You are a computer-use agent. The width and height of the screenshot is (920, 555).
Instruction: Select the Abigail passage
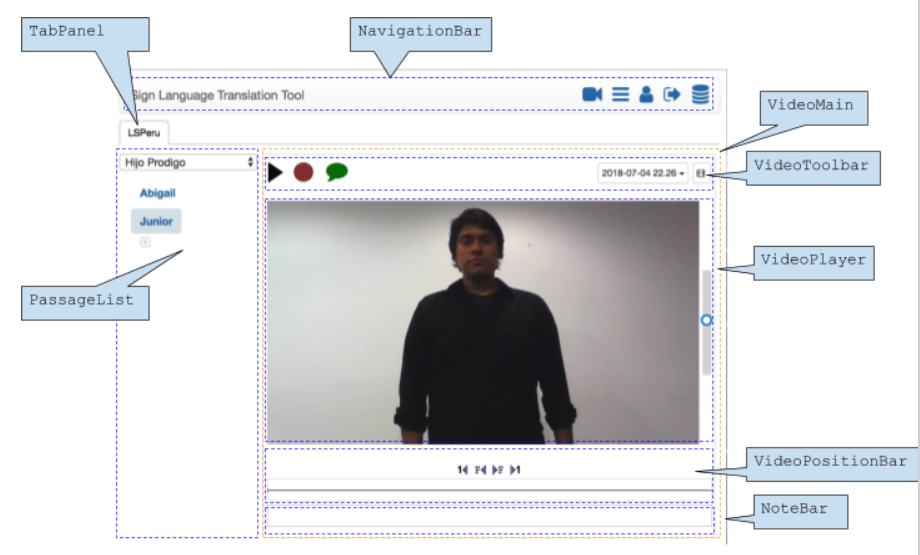pyautogui.click(x=157, y=193)
